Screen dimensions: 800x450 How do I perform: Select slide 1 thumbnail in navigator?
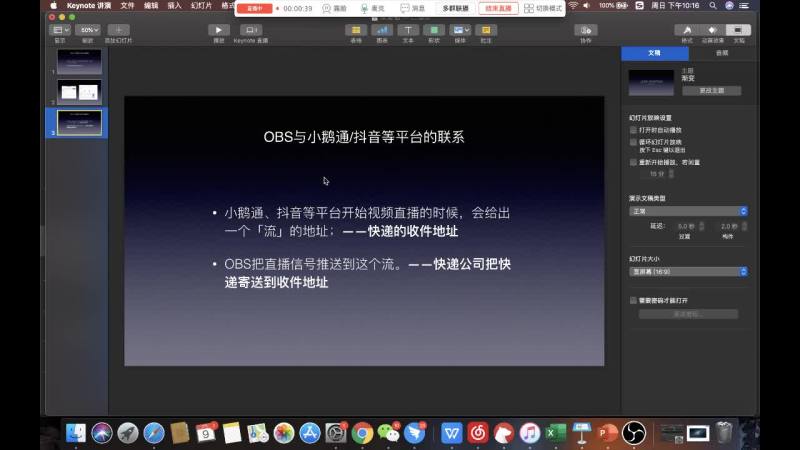[x=79, y=62]
